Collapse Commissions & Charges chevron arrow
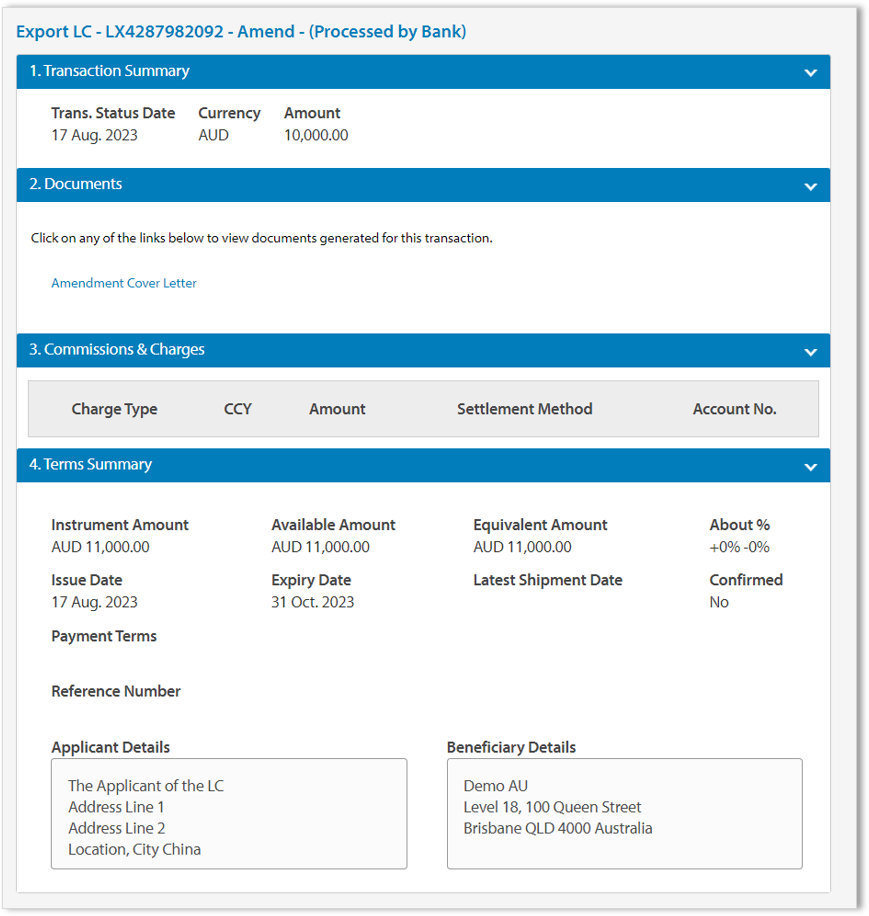869x916 pixels. (x=810, y=351)
